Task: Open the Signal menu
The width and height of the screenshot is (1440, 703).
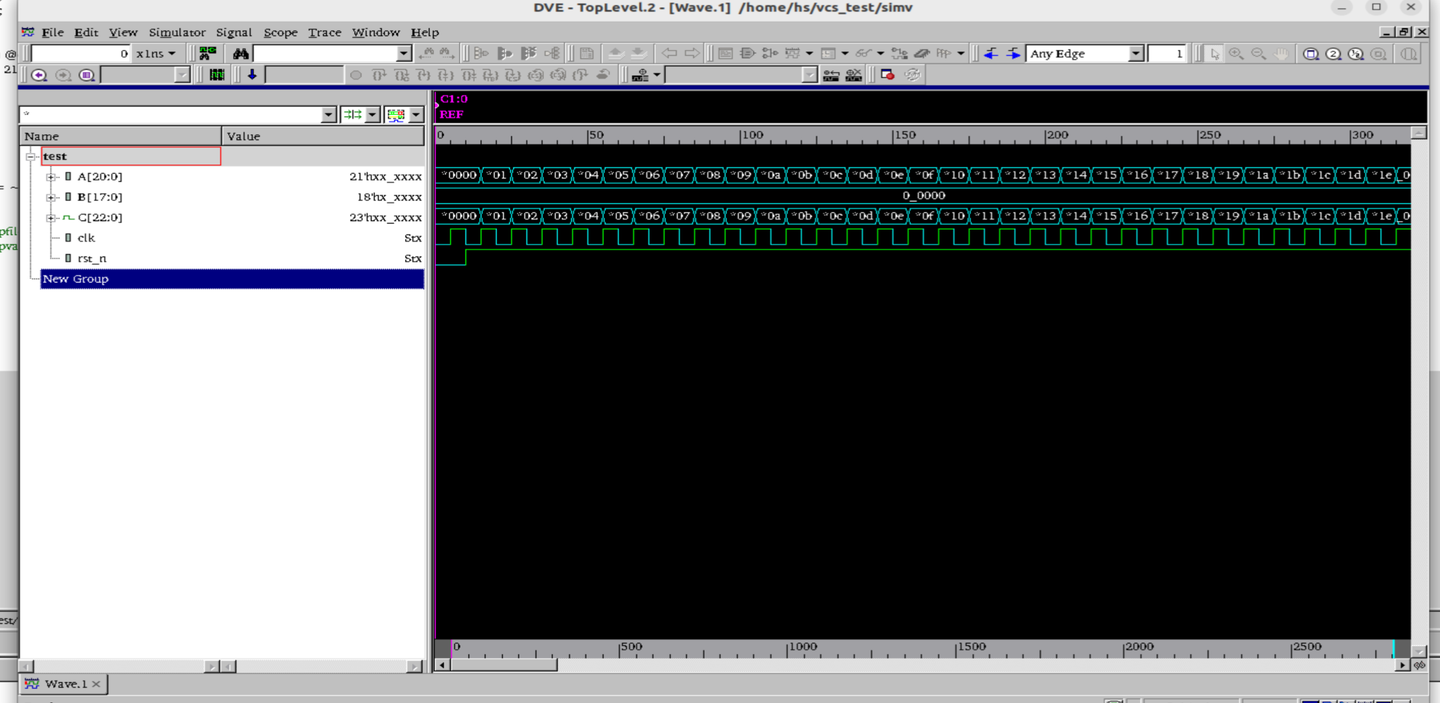Action: pos(234,32)
